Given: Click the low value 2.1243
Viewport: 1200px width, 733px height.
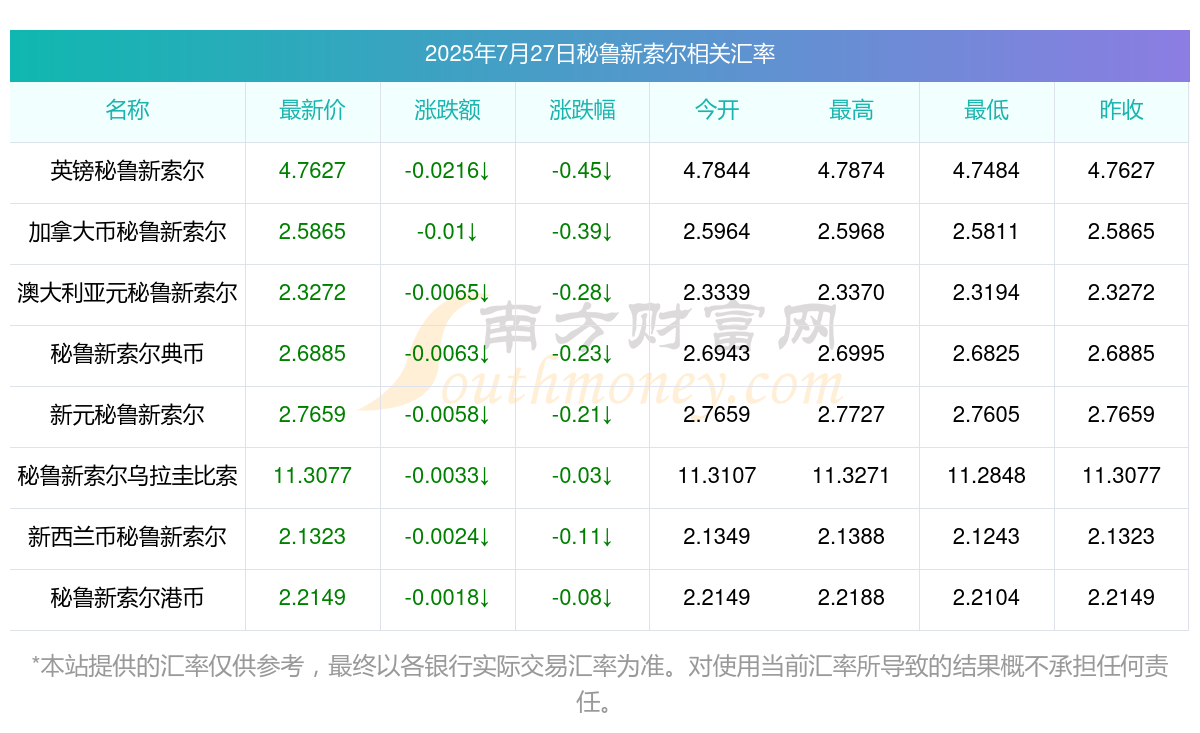Looking at the screenshot, I should 986,537.
